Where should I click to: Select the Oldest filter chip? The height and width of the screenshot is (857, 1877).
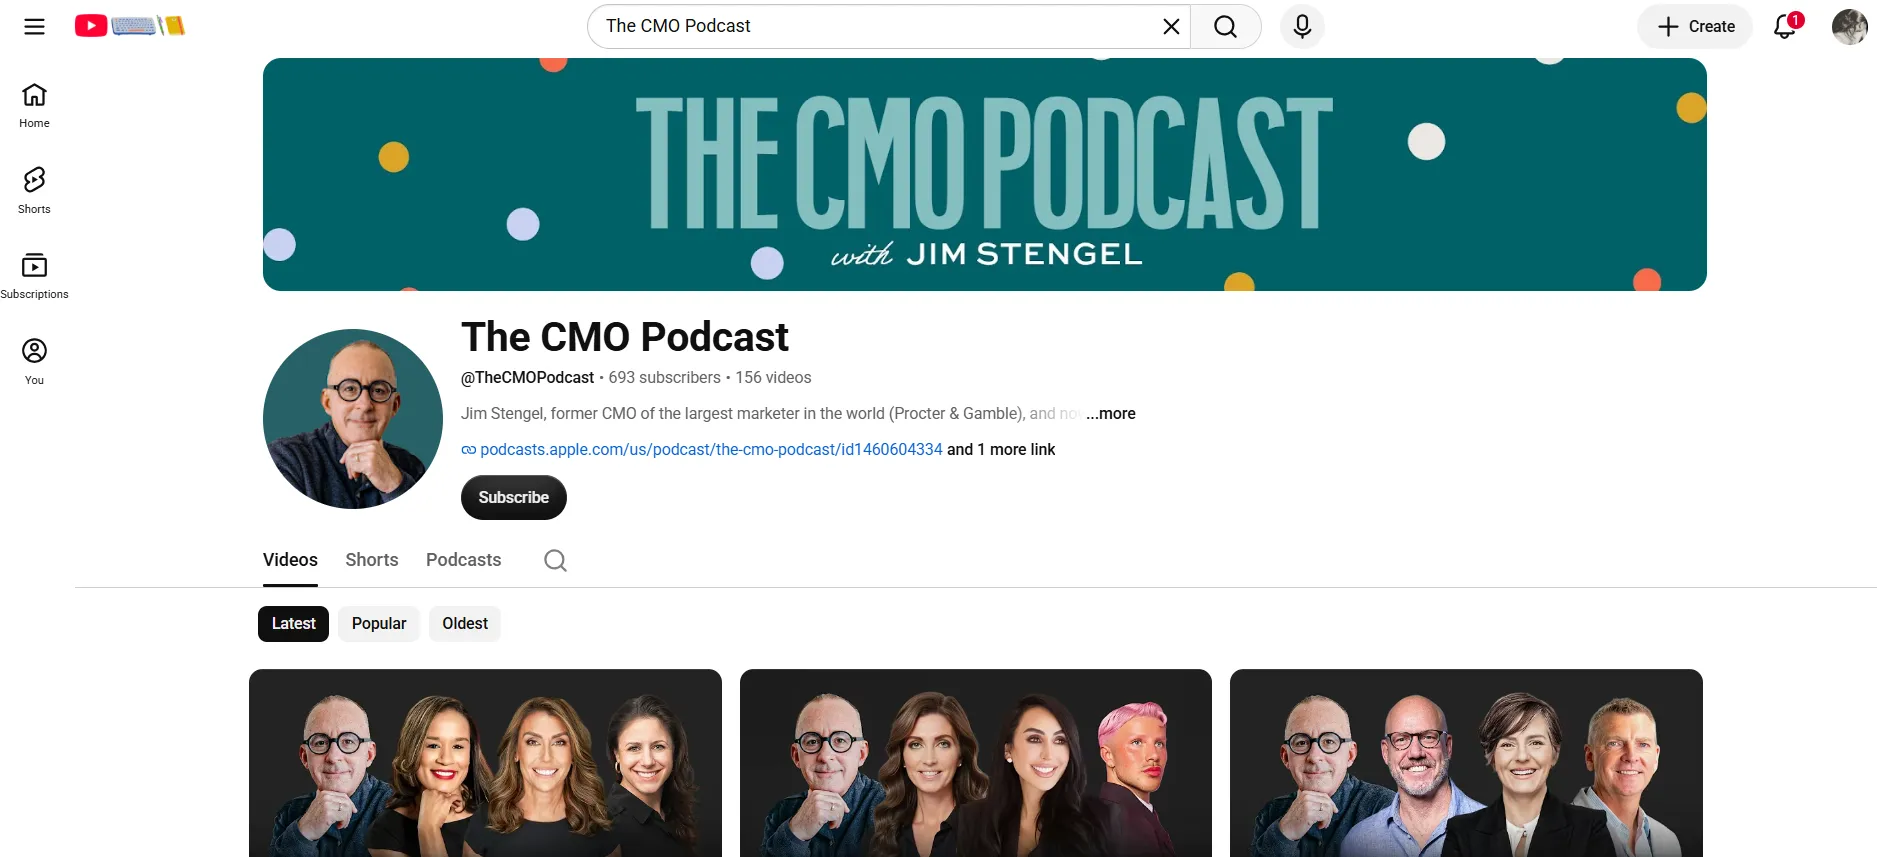click(x=465, y=624)
